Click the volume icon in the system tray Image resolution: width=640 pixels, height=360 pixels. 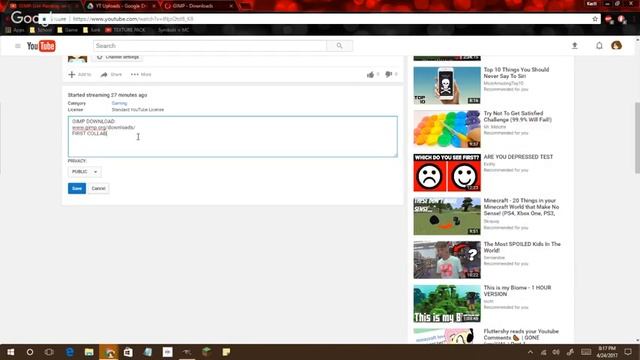click(556, 352)
